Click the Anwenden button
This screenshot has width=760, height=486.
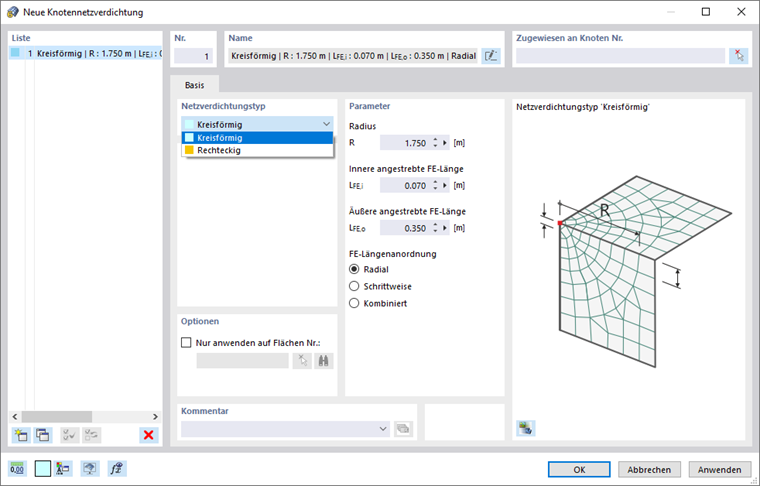[x=720, y=469]
